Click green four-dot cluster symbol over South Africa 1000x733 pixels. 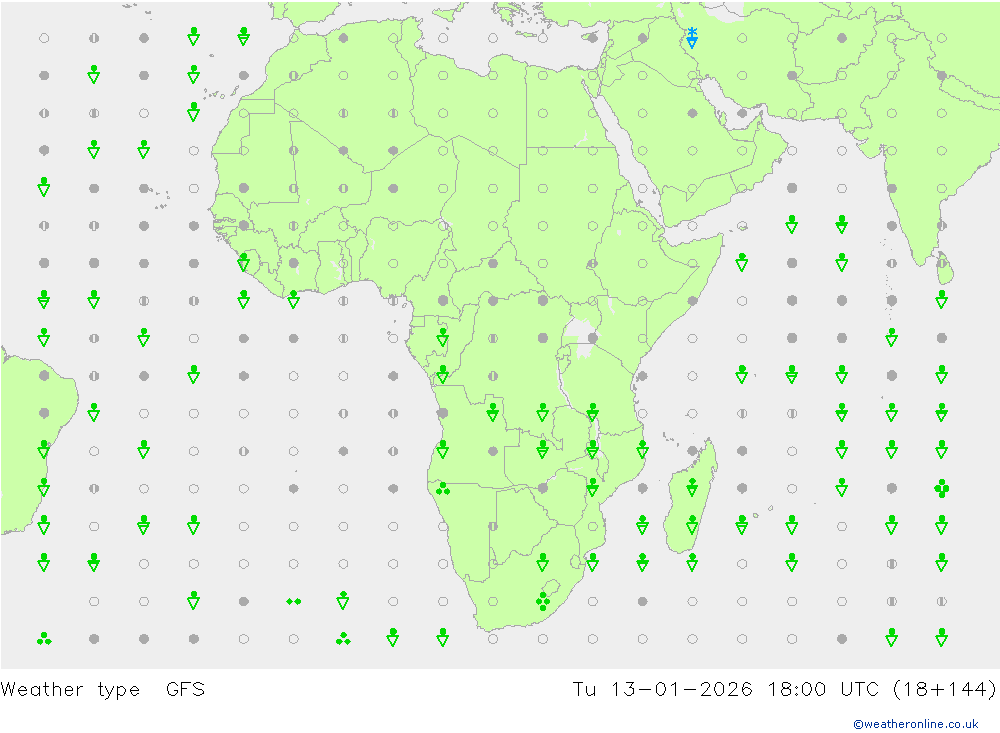543,601
